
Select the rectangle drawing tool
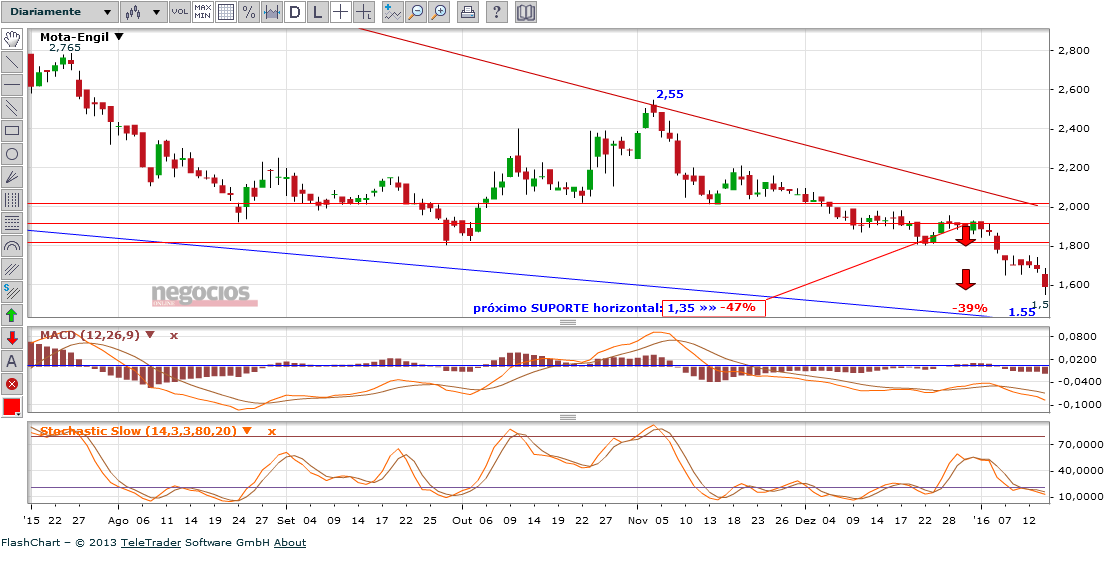coord(13,131)
